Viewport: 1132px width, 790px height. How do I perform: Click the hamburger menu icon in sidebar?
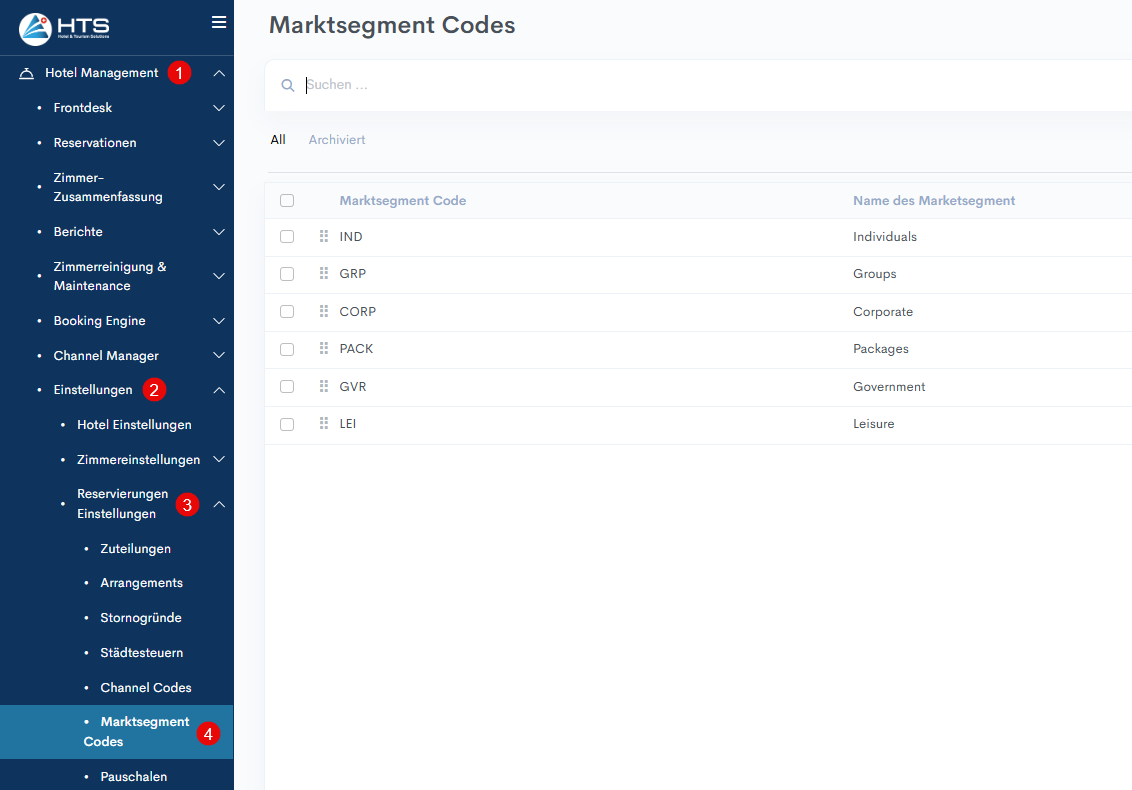218,22
